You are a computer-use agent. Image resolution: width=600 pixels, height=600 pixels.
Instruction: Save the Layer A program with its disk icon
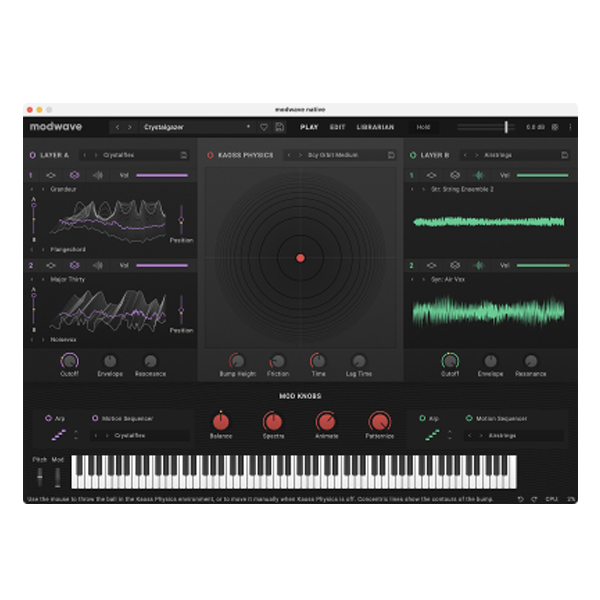pyautogui.click(x=184, y=155)
